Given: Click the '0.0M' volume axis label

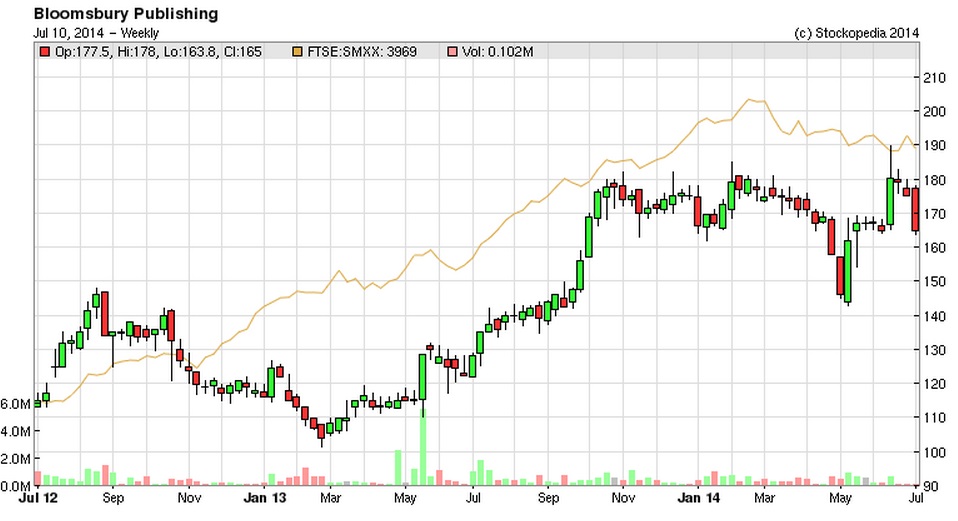Looking at the screenshot, I should [x=15, y=486].
